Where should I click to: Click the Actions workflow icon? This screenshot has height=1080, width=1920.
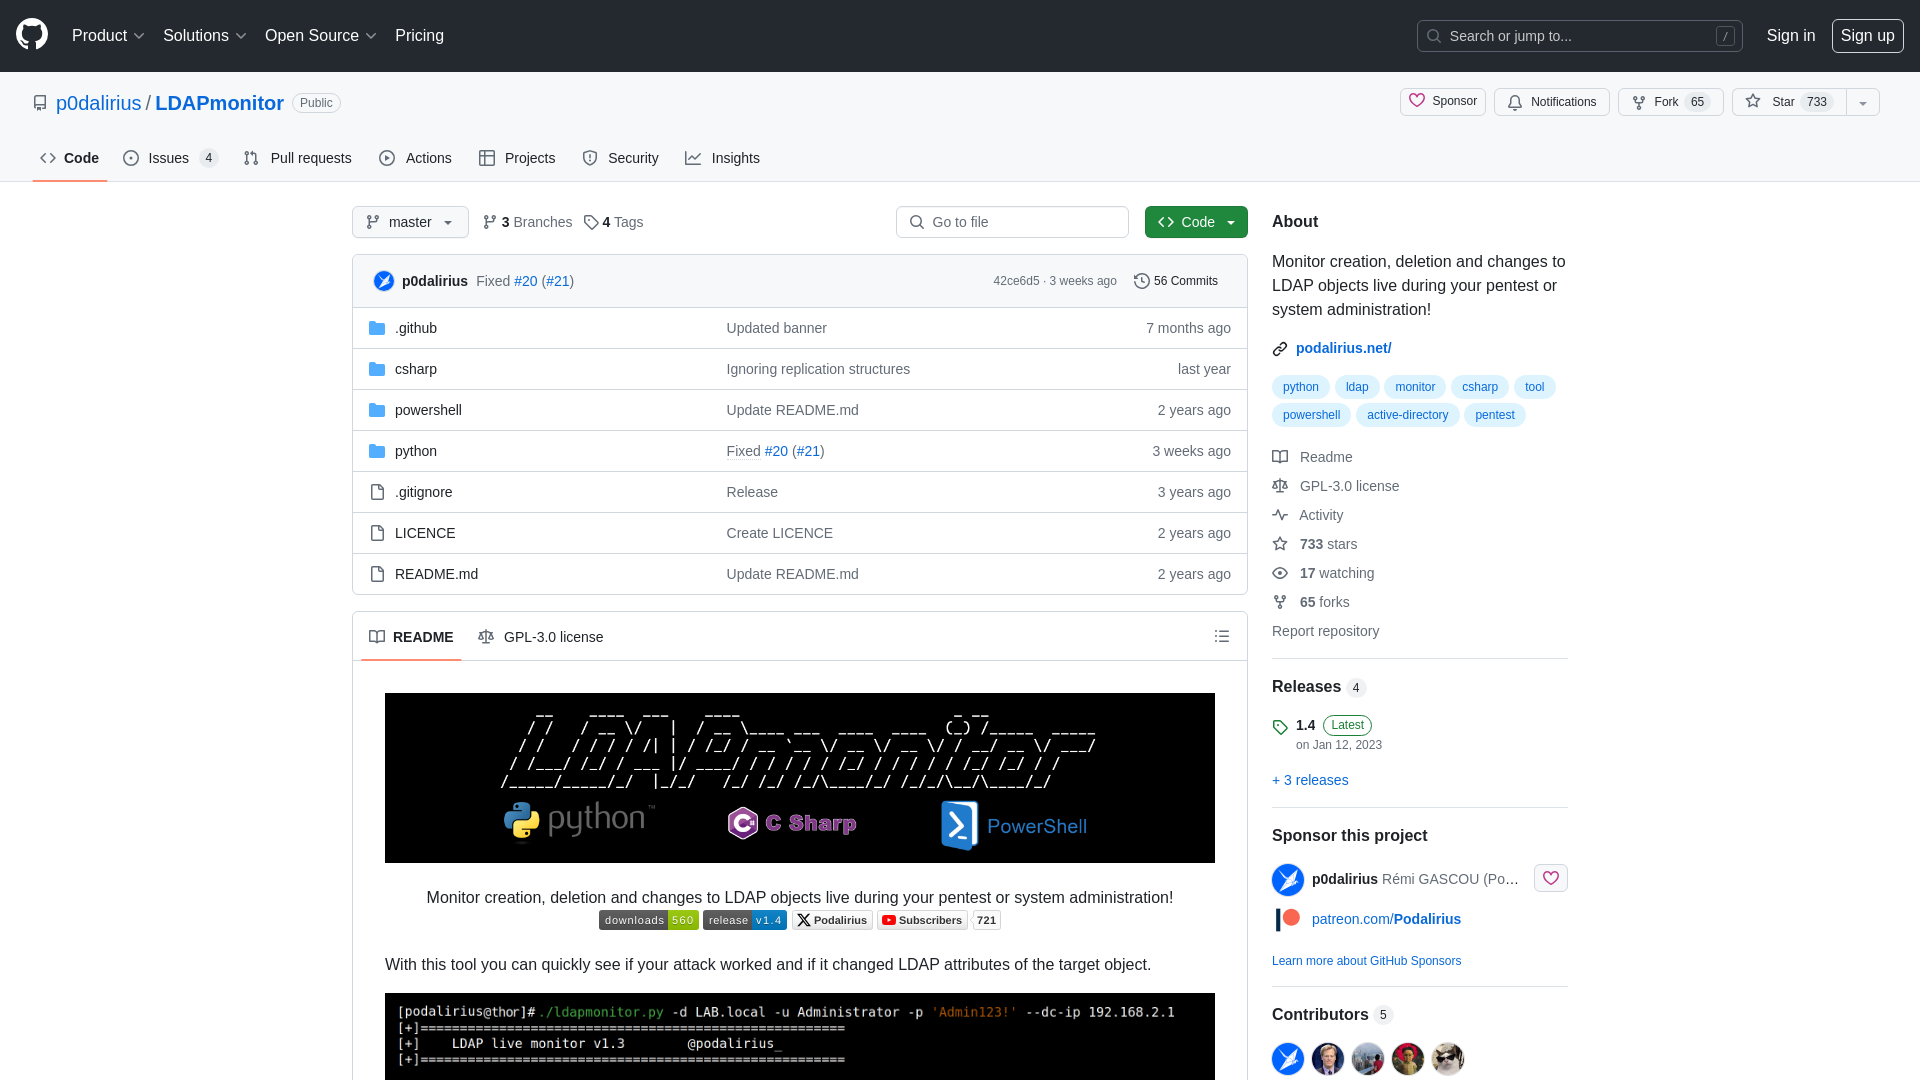point(388,158)
